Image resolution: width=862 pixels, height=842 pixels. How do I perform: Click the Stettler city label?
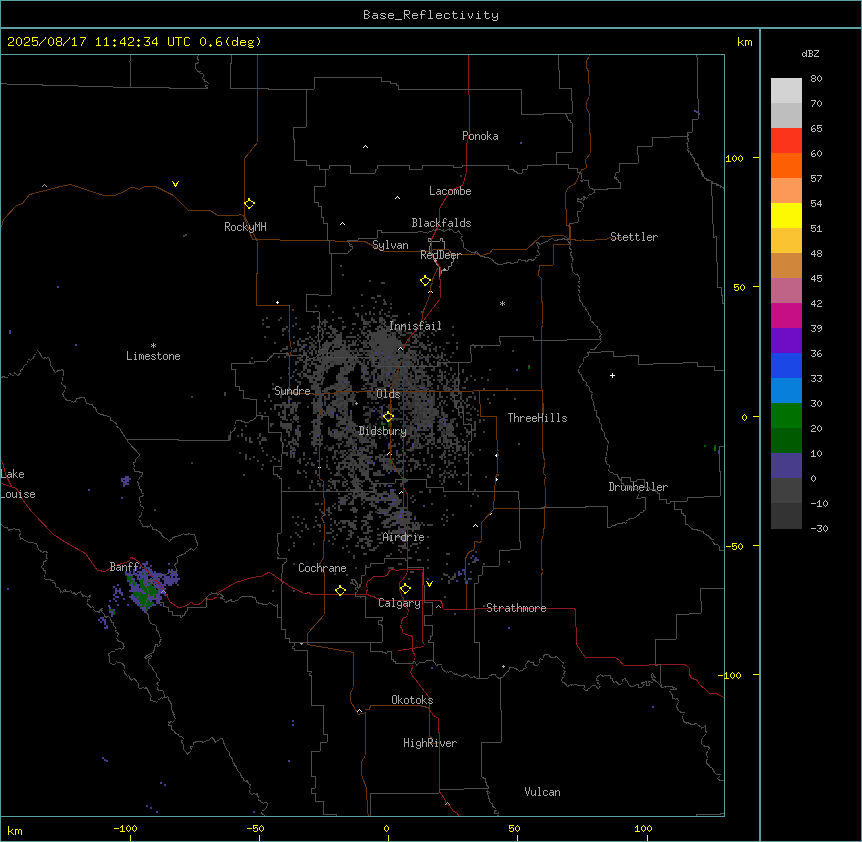coord(634,237)
